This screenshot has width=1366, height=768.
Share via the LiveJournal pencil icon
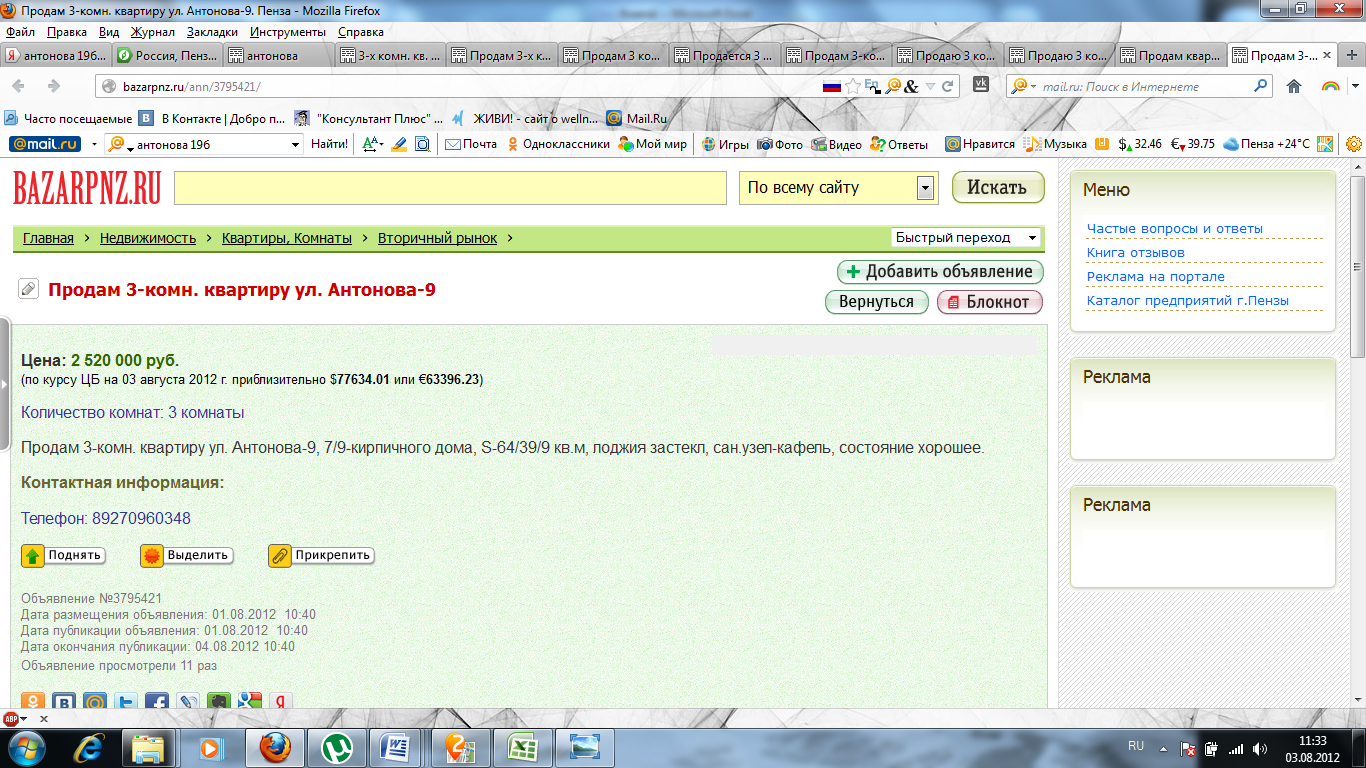click(x=188, y=702)
